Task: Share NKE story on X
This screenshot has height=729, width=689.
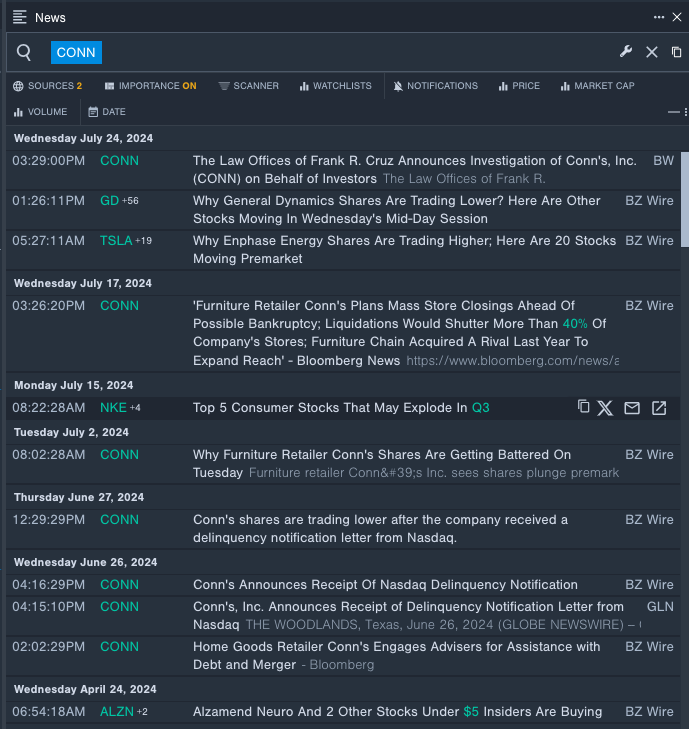Action: point(605,408)
